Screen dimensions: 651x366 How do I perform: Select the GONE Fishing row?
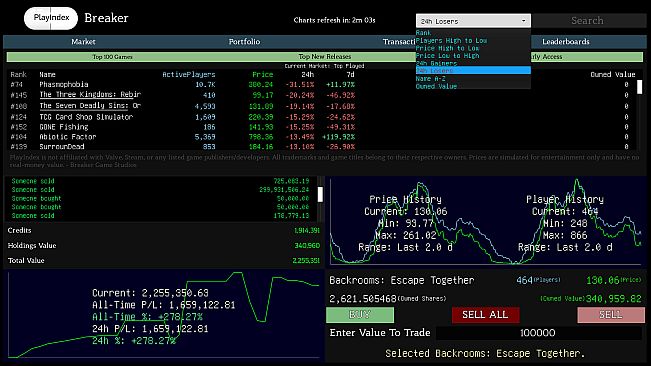(322, 127)
